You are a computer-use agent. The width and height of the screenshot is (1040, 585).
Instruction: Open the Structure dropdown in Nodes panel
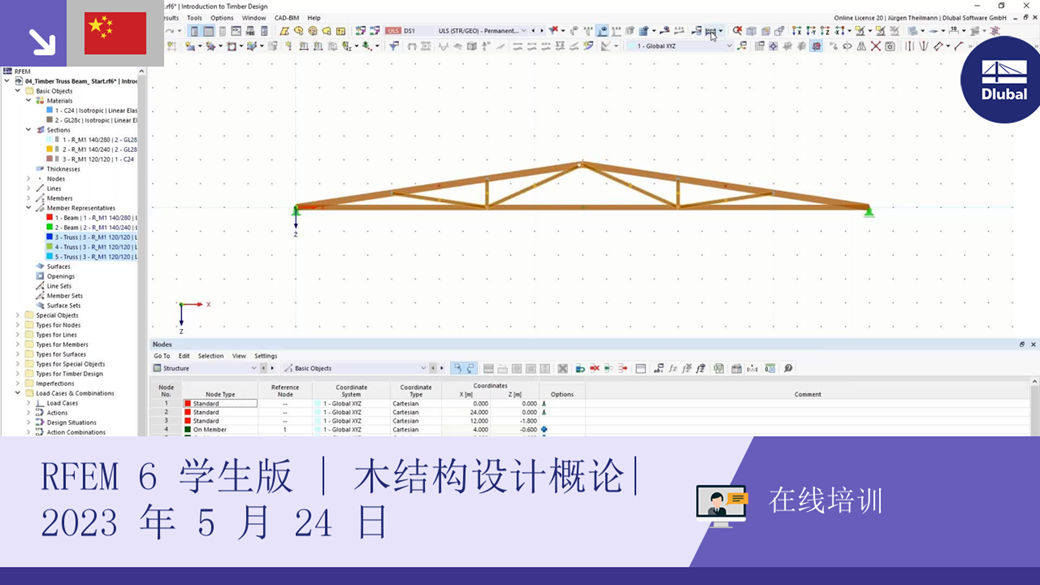click(x=253, y=368)
